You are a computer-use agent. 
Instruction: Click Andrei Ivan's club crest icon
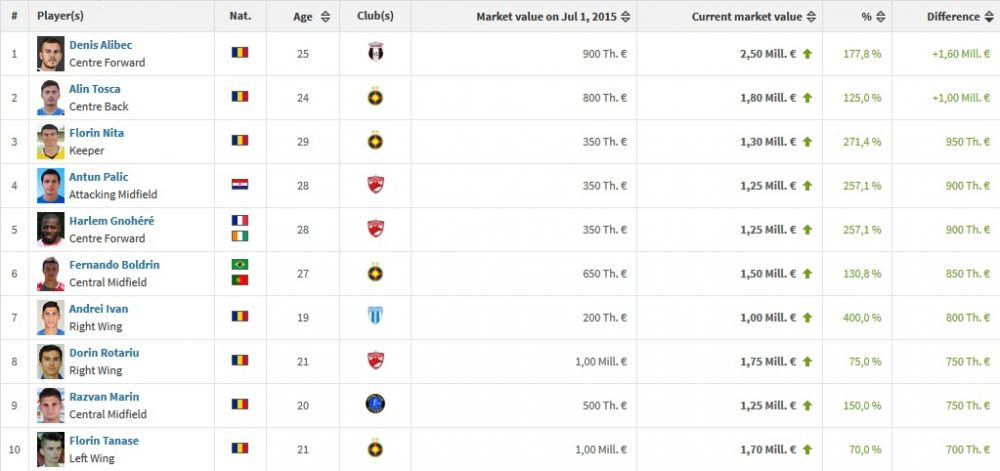tap(375, 316)
